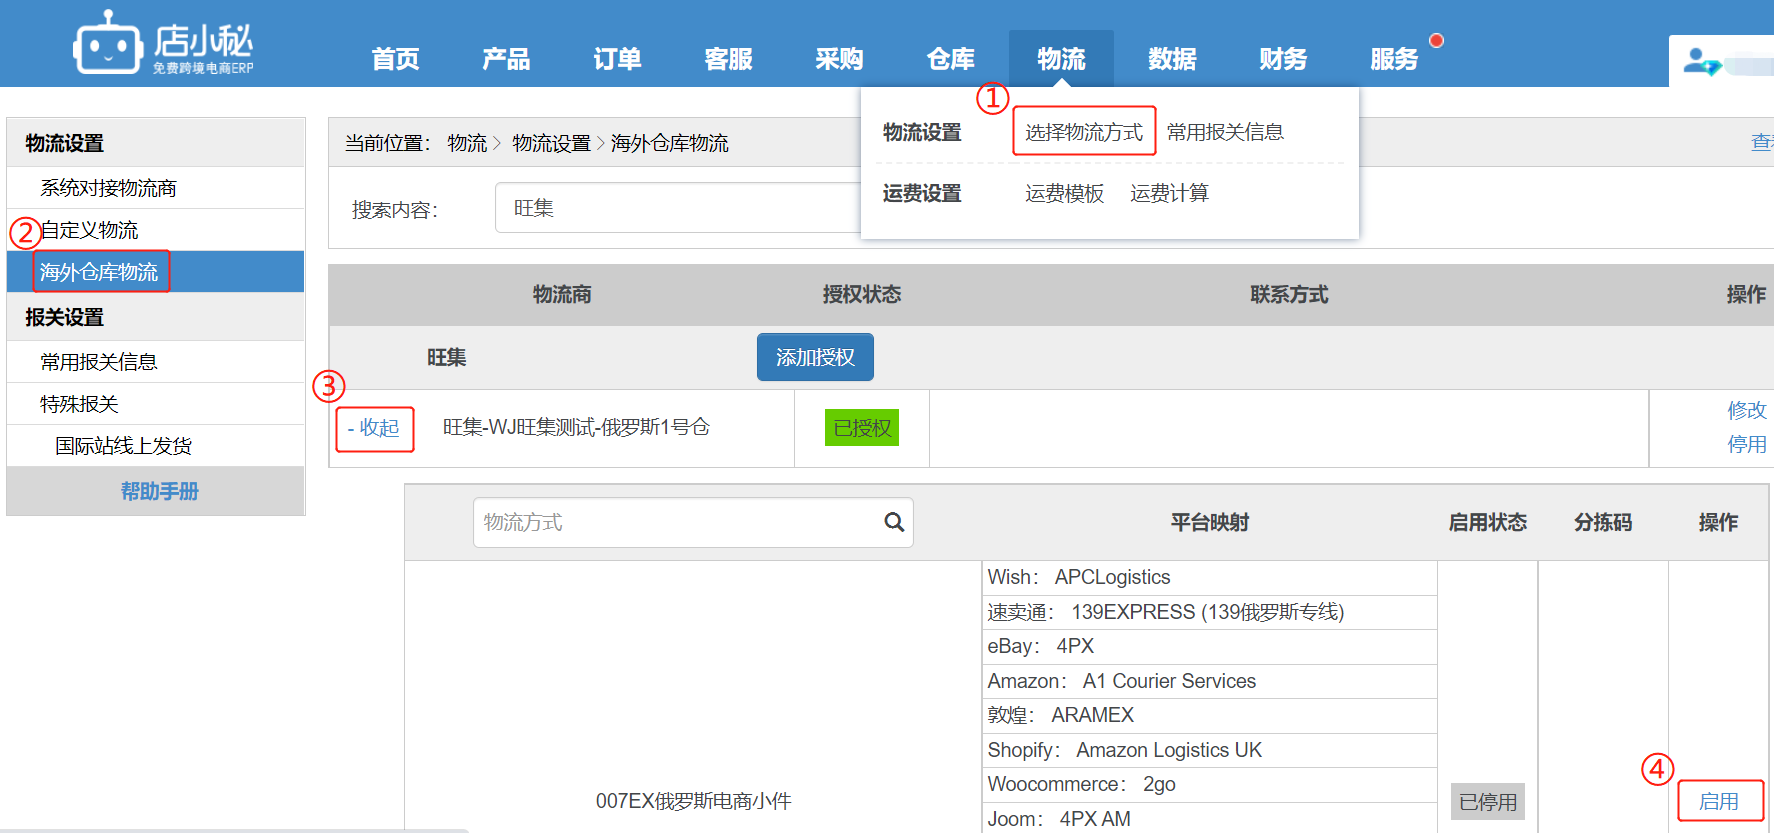The height and width of the screenshot is (833, 1774).
Task: Click the 物流 breadcrumb link
Action: [x=467, y=143]
